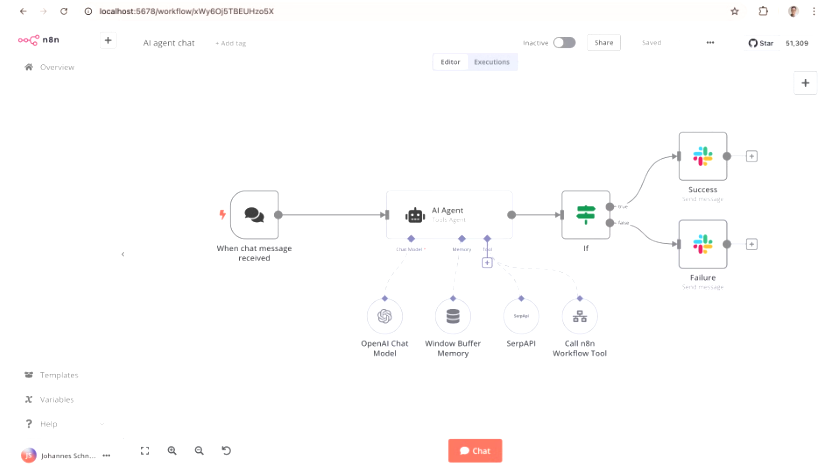Click the star count 51,309
The image size is (833, 467).
click(x=797, y=43)
